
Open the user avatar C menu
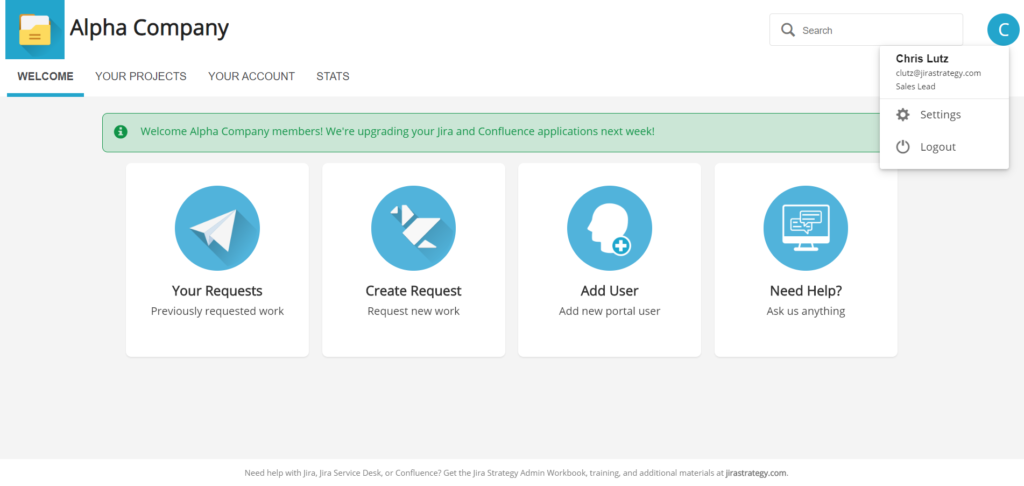click(x=1003, y=29)
